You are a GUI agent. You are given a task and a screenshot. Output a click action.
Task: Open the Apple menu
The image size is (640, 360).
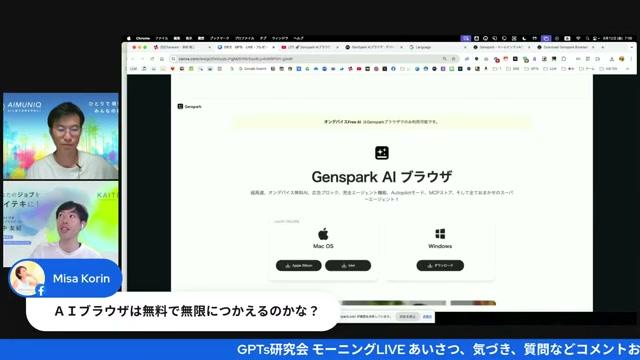(x=129, y=38)
